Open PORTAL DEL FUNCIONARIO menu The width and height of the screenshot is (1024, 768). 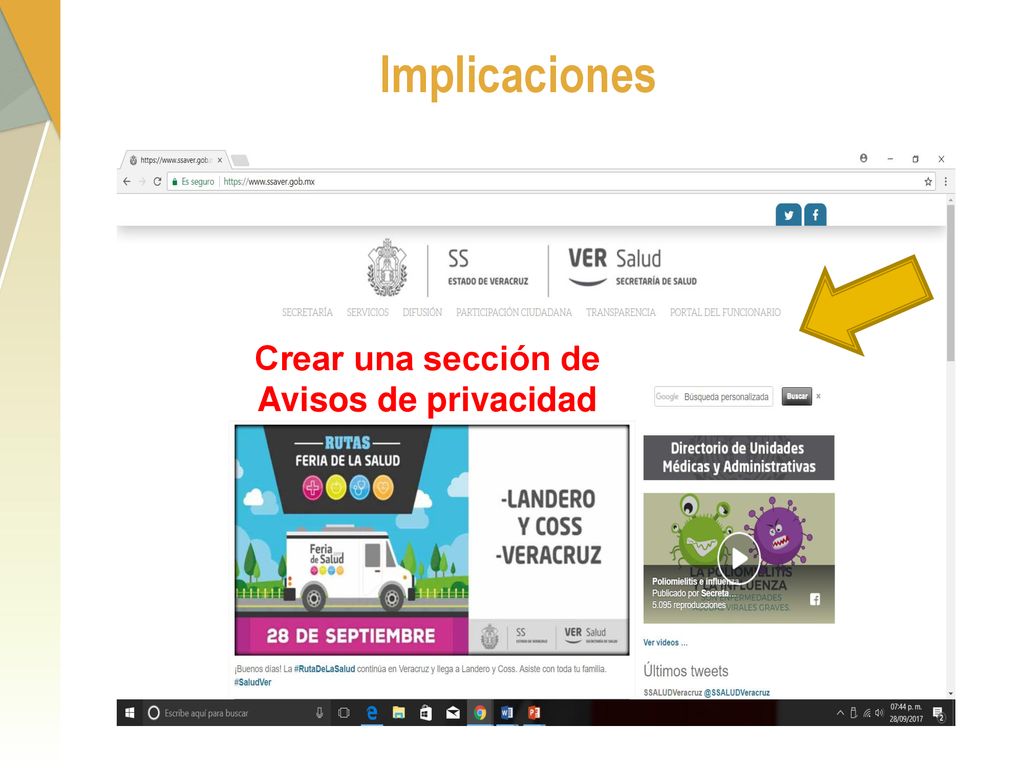pyautogui.click(x=725, y=312)
